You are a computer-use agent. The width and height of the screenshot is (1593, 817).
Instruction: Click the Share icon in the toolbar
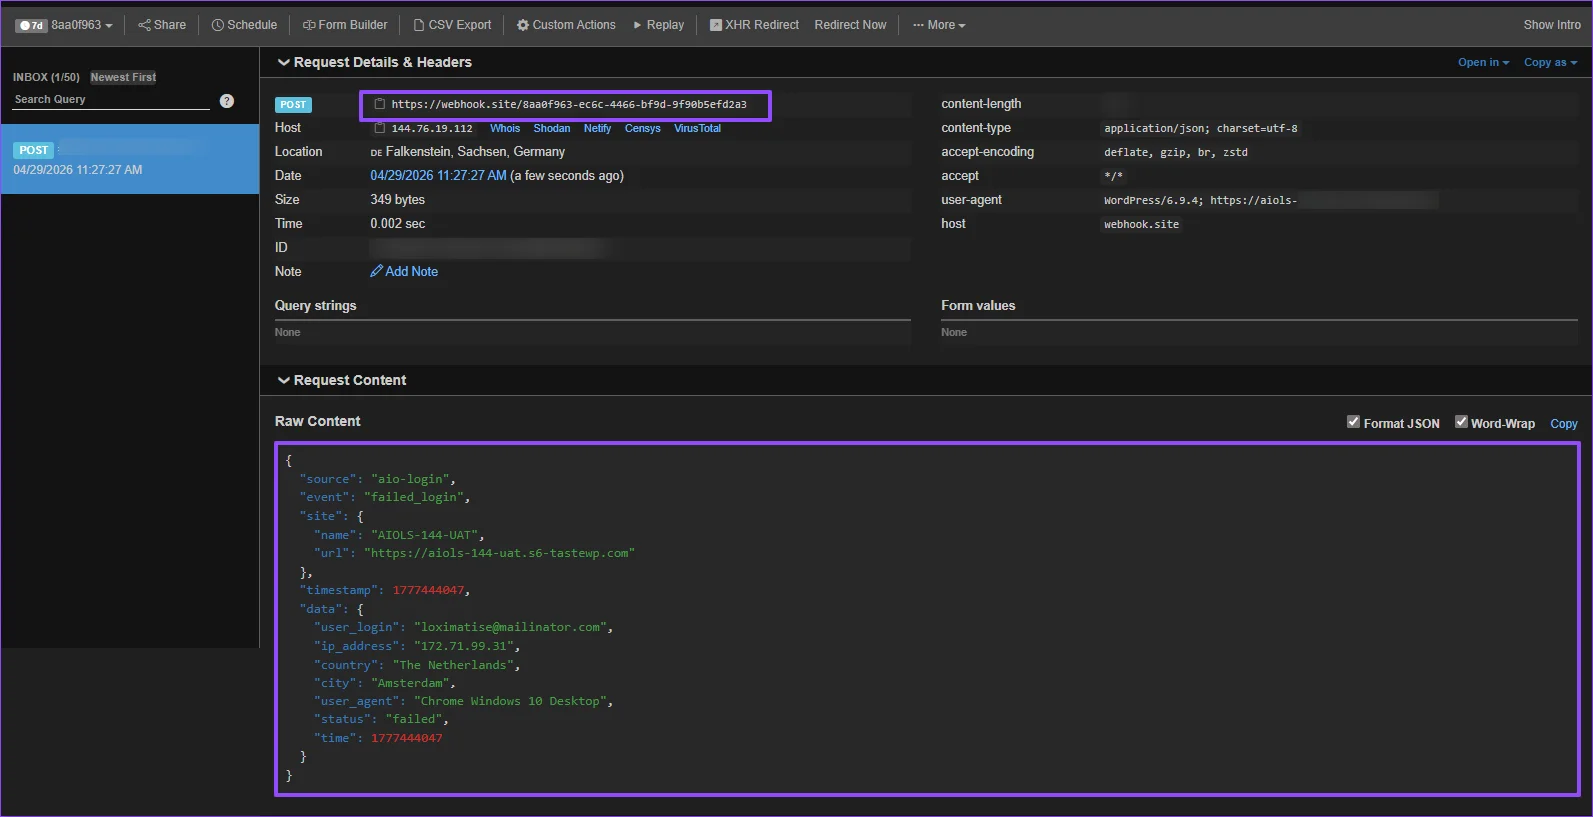point(144,25)
